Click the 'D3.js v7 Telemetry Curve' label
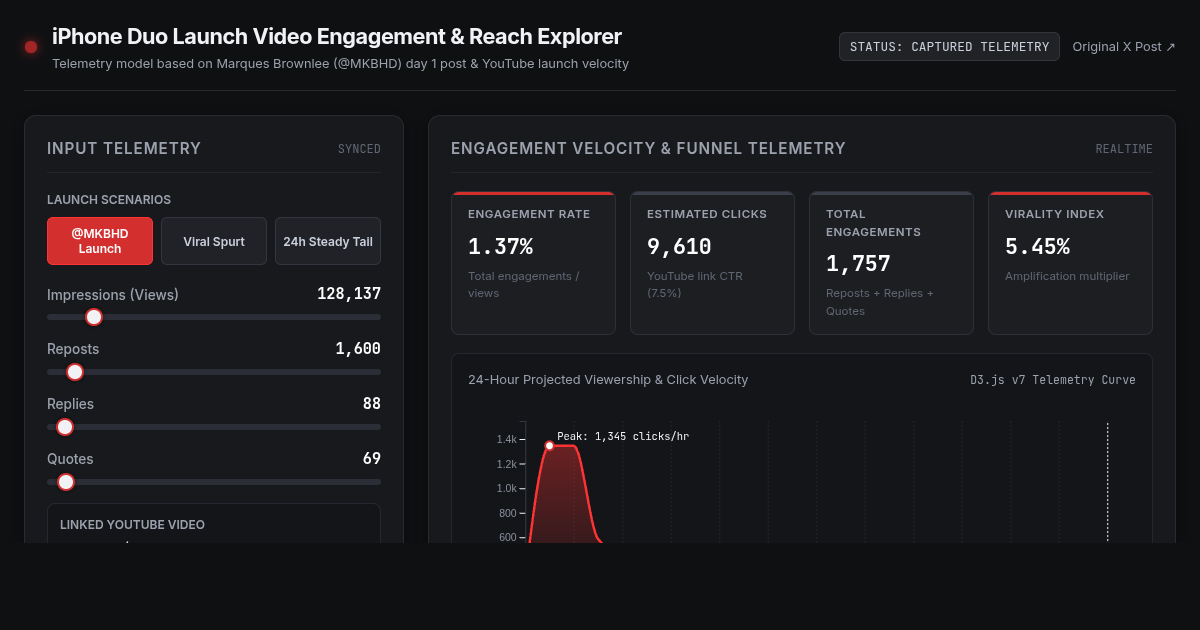1200x630 pixels. tap(1053, 380)
